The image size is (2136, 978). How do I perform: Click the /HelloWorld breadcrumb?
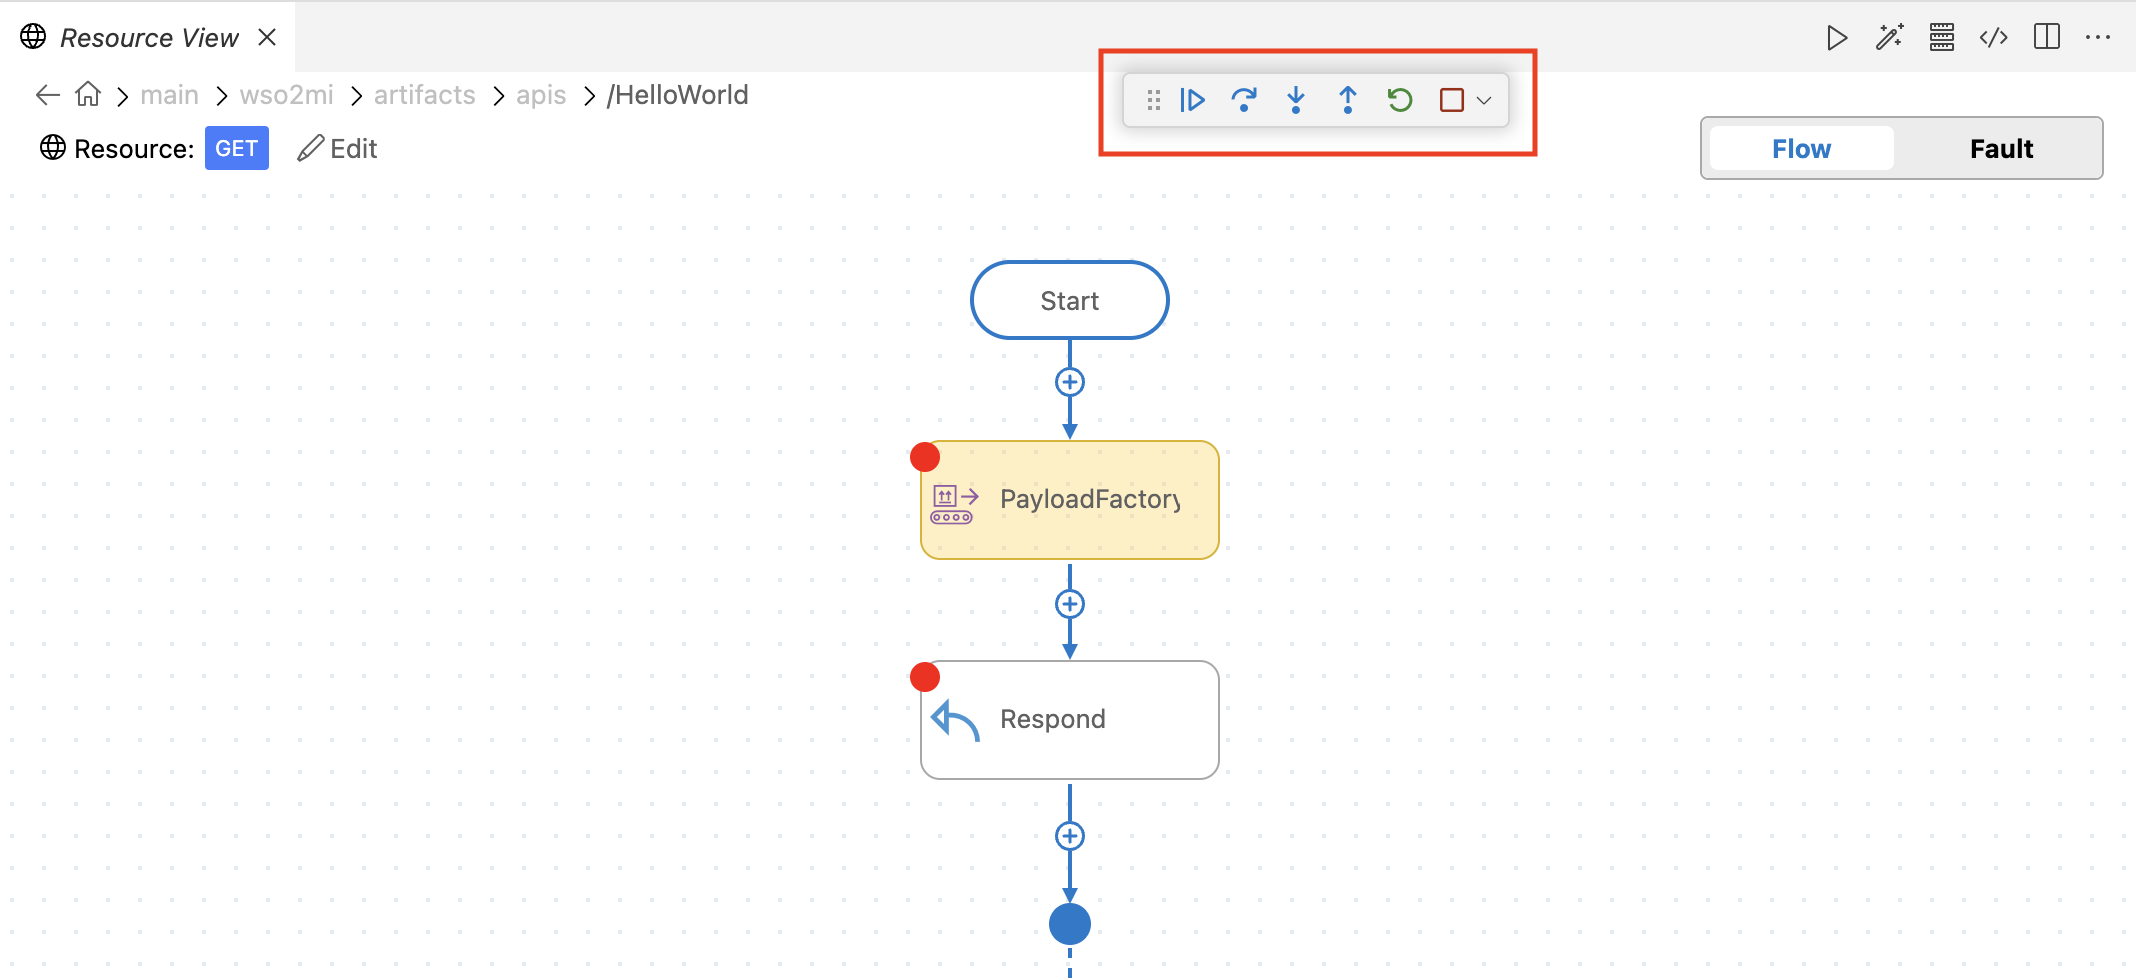677,95
